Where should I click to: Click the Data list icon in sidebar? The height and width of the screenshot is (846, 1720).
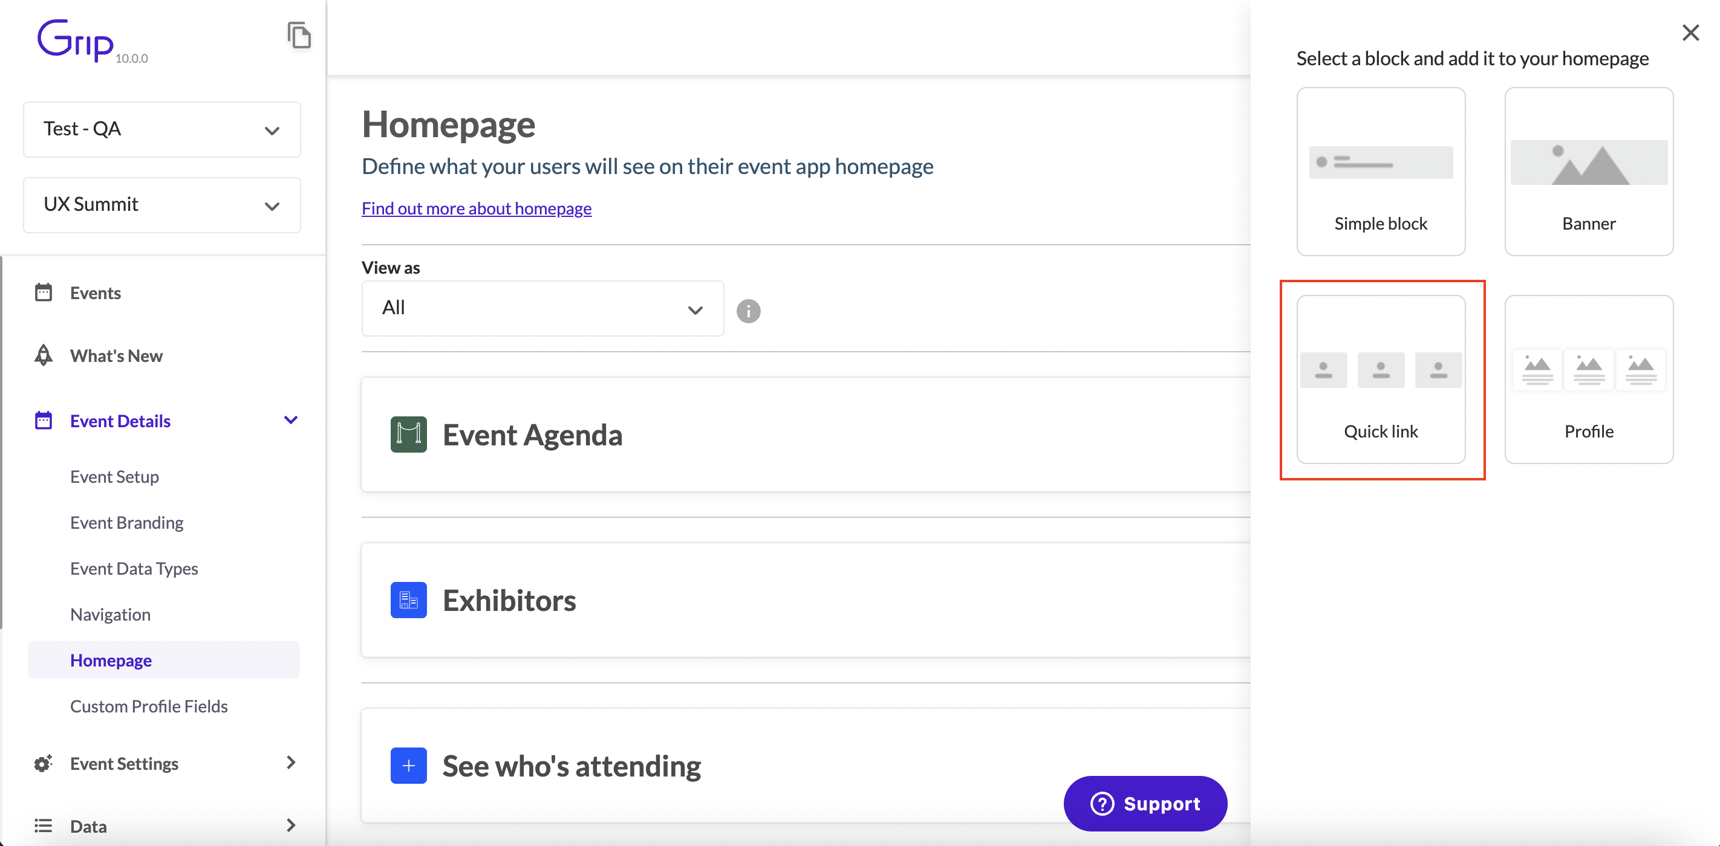(x=43, y=825)
